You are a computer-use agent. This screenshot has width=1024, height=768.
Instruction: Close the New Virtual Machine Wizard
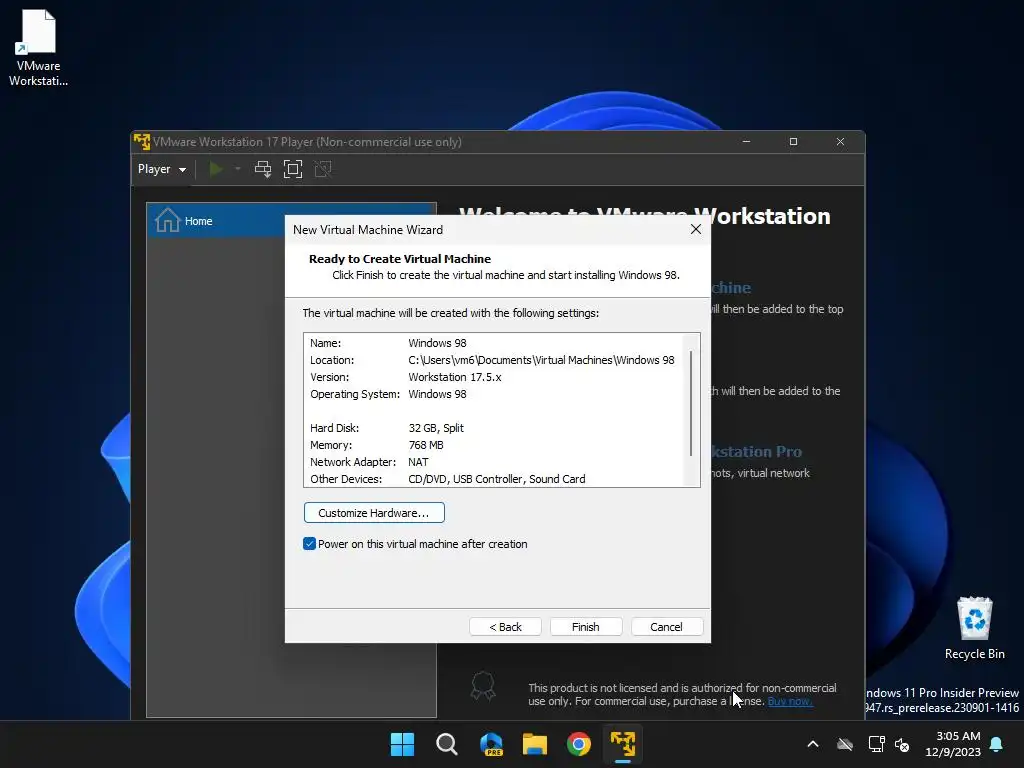point(696,229)
